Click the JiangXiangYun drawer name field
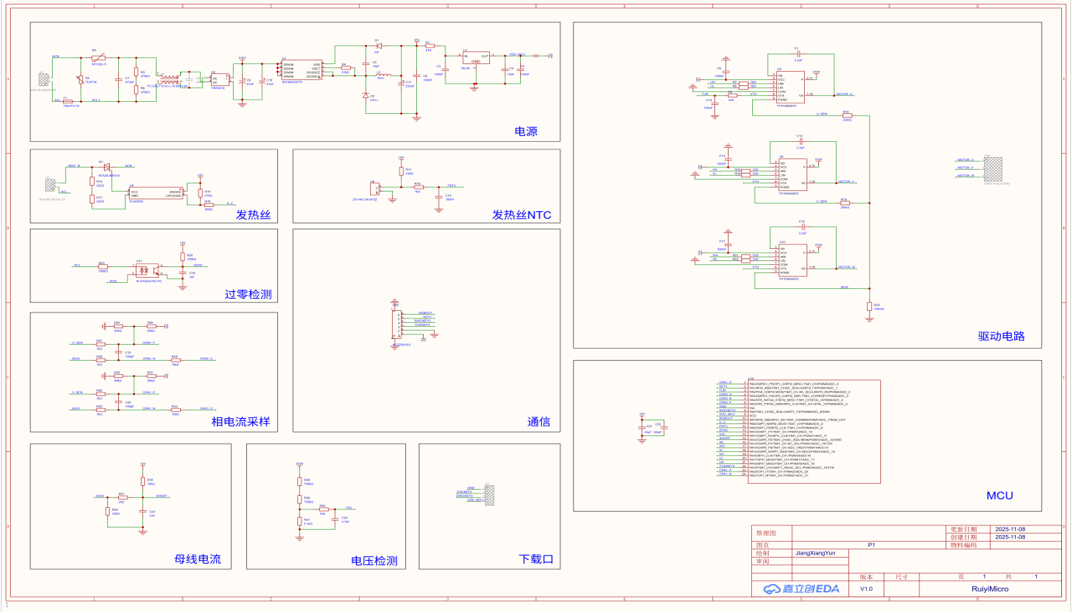 (x=815, y=553)
